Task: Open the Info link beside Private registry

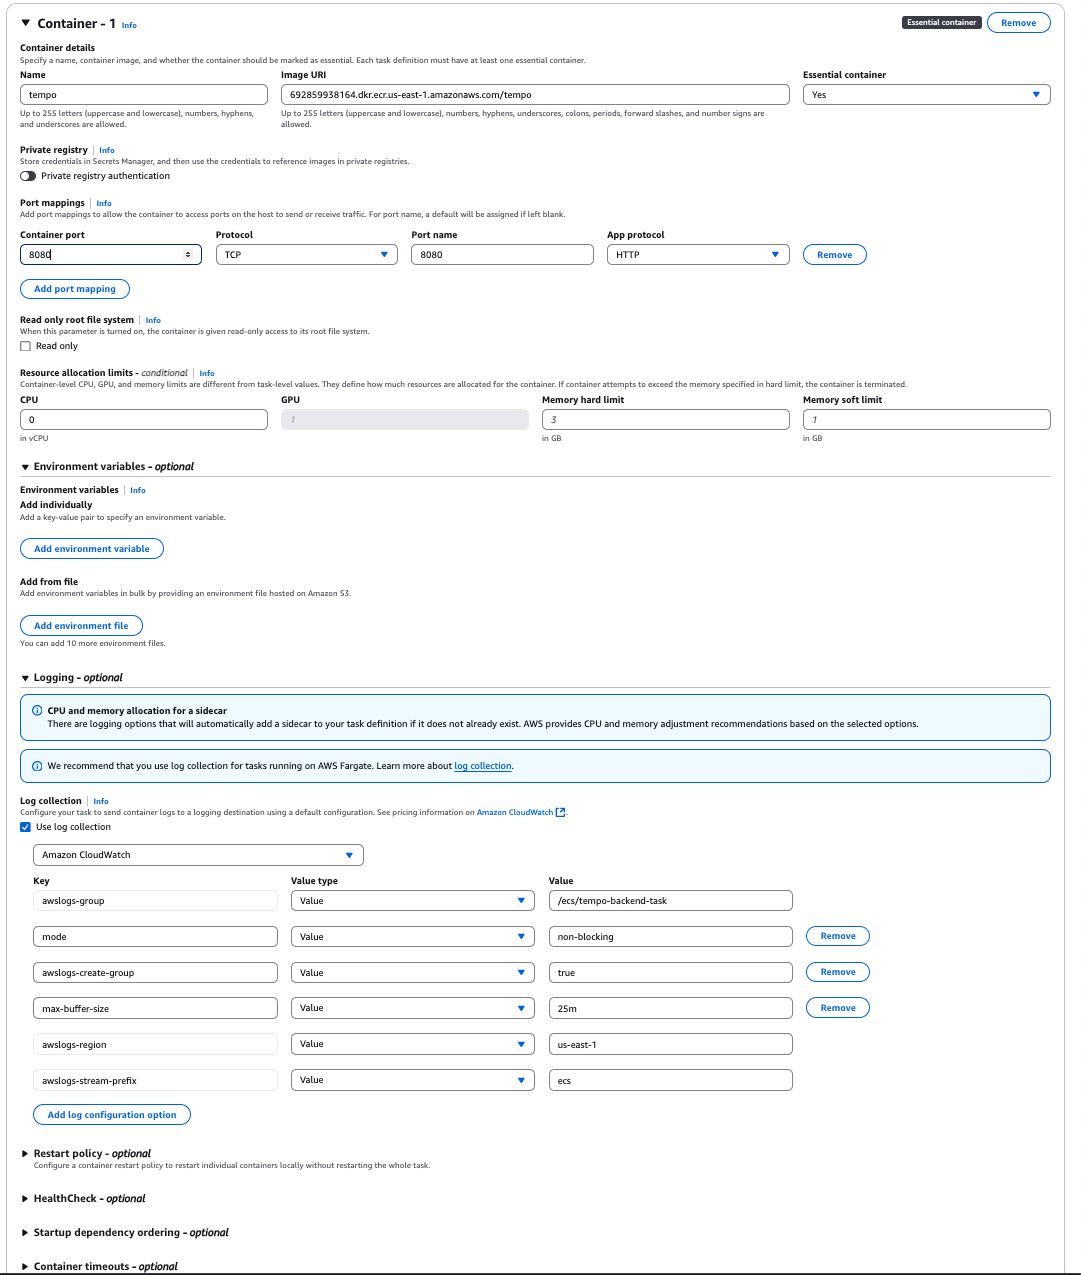Action: [x=107, y=150]
